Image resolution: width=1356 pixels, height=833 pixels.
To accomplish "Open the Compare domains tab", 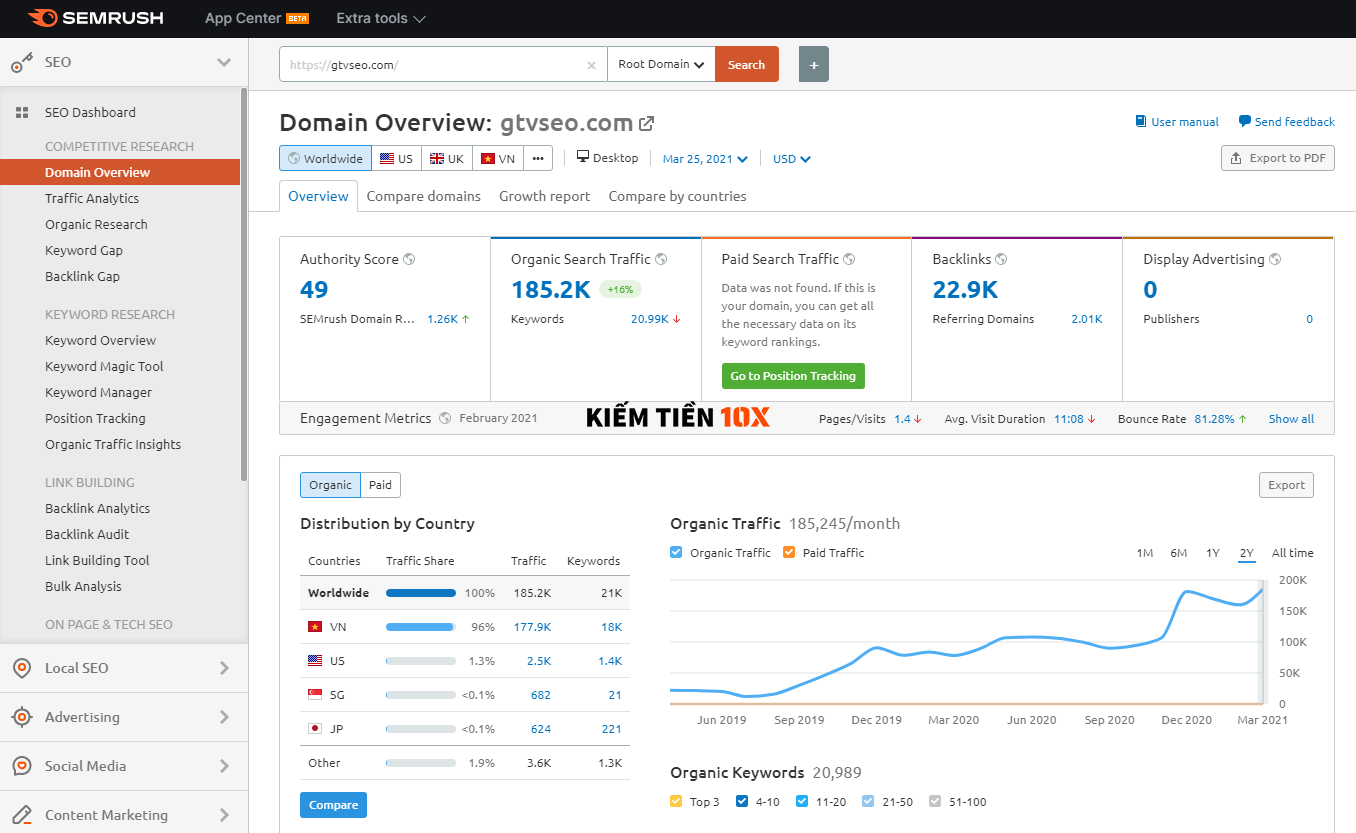I will (424, 196).
